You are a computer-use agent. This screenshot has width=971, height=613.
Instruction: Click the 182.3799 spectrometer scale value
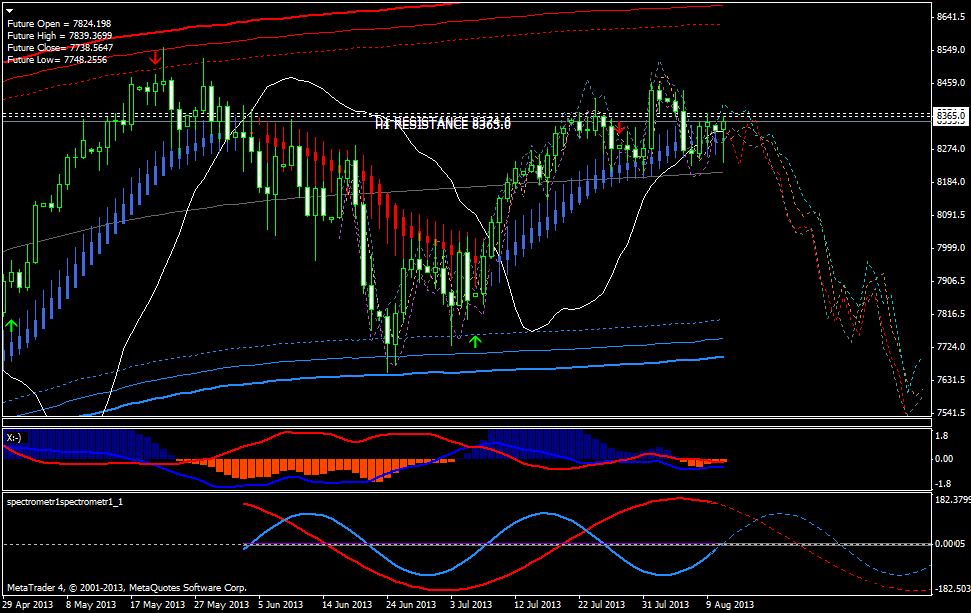[952, 500]
